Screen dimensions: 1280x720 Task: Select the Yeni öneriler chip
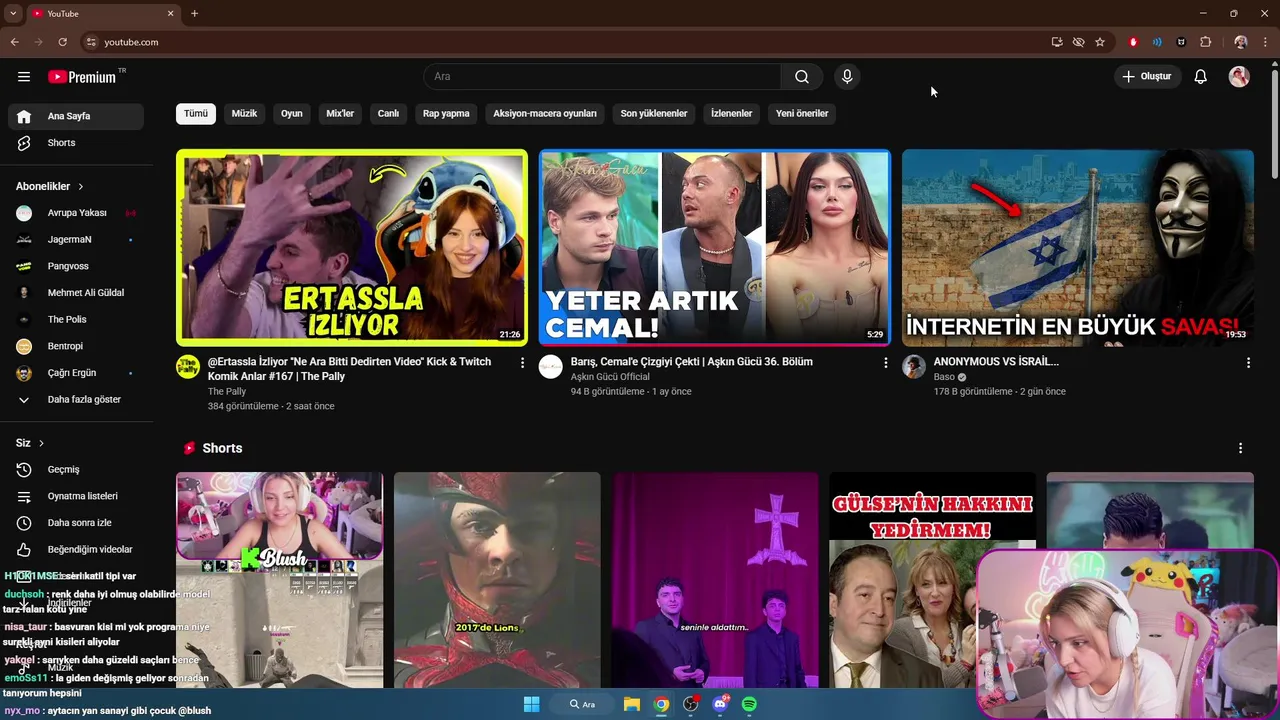tap(802, 113)
